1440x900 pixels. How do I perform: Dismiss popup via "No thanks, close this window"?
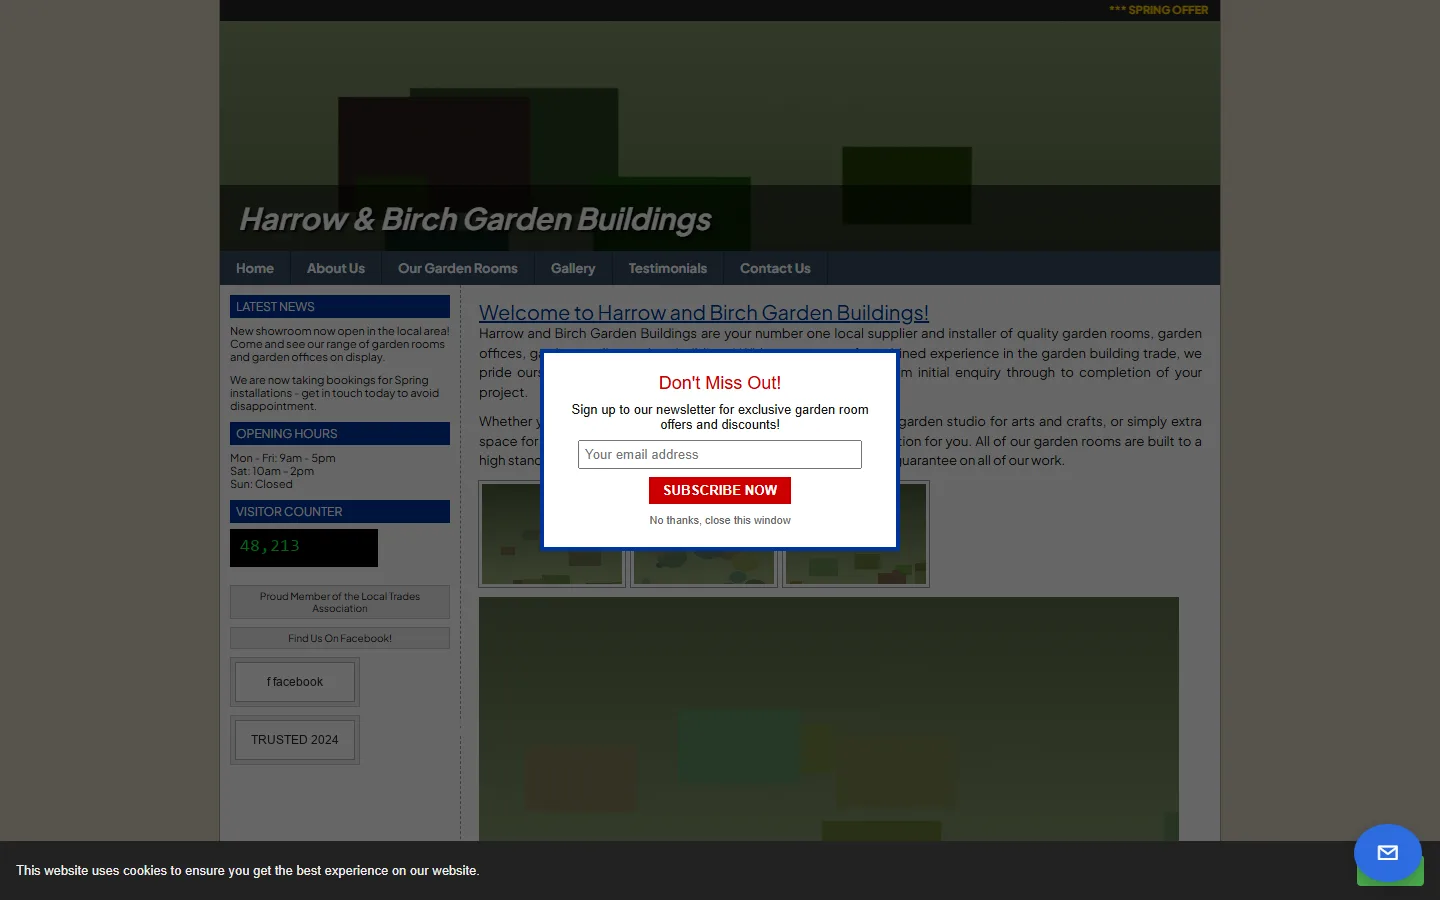720,520
